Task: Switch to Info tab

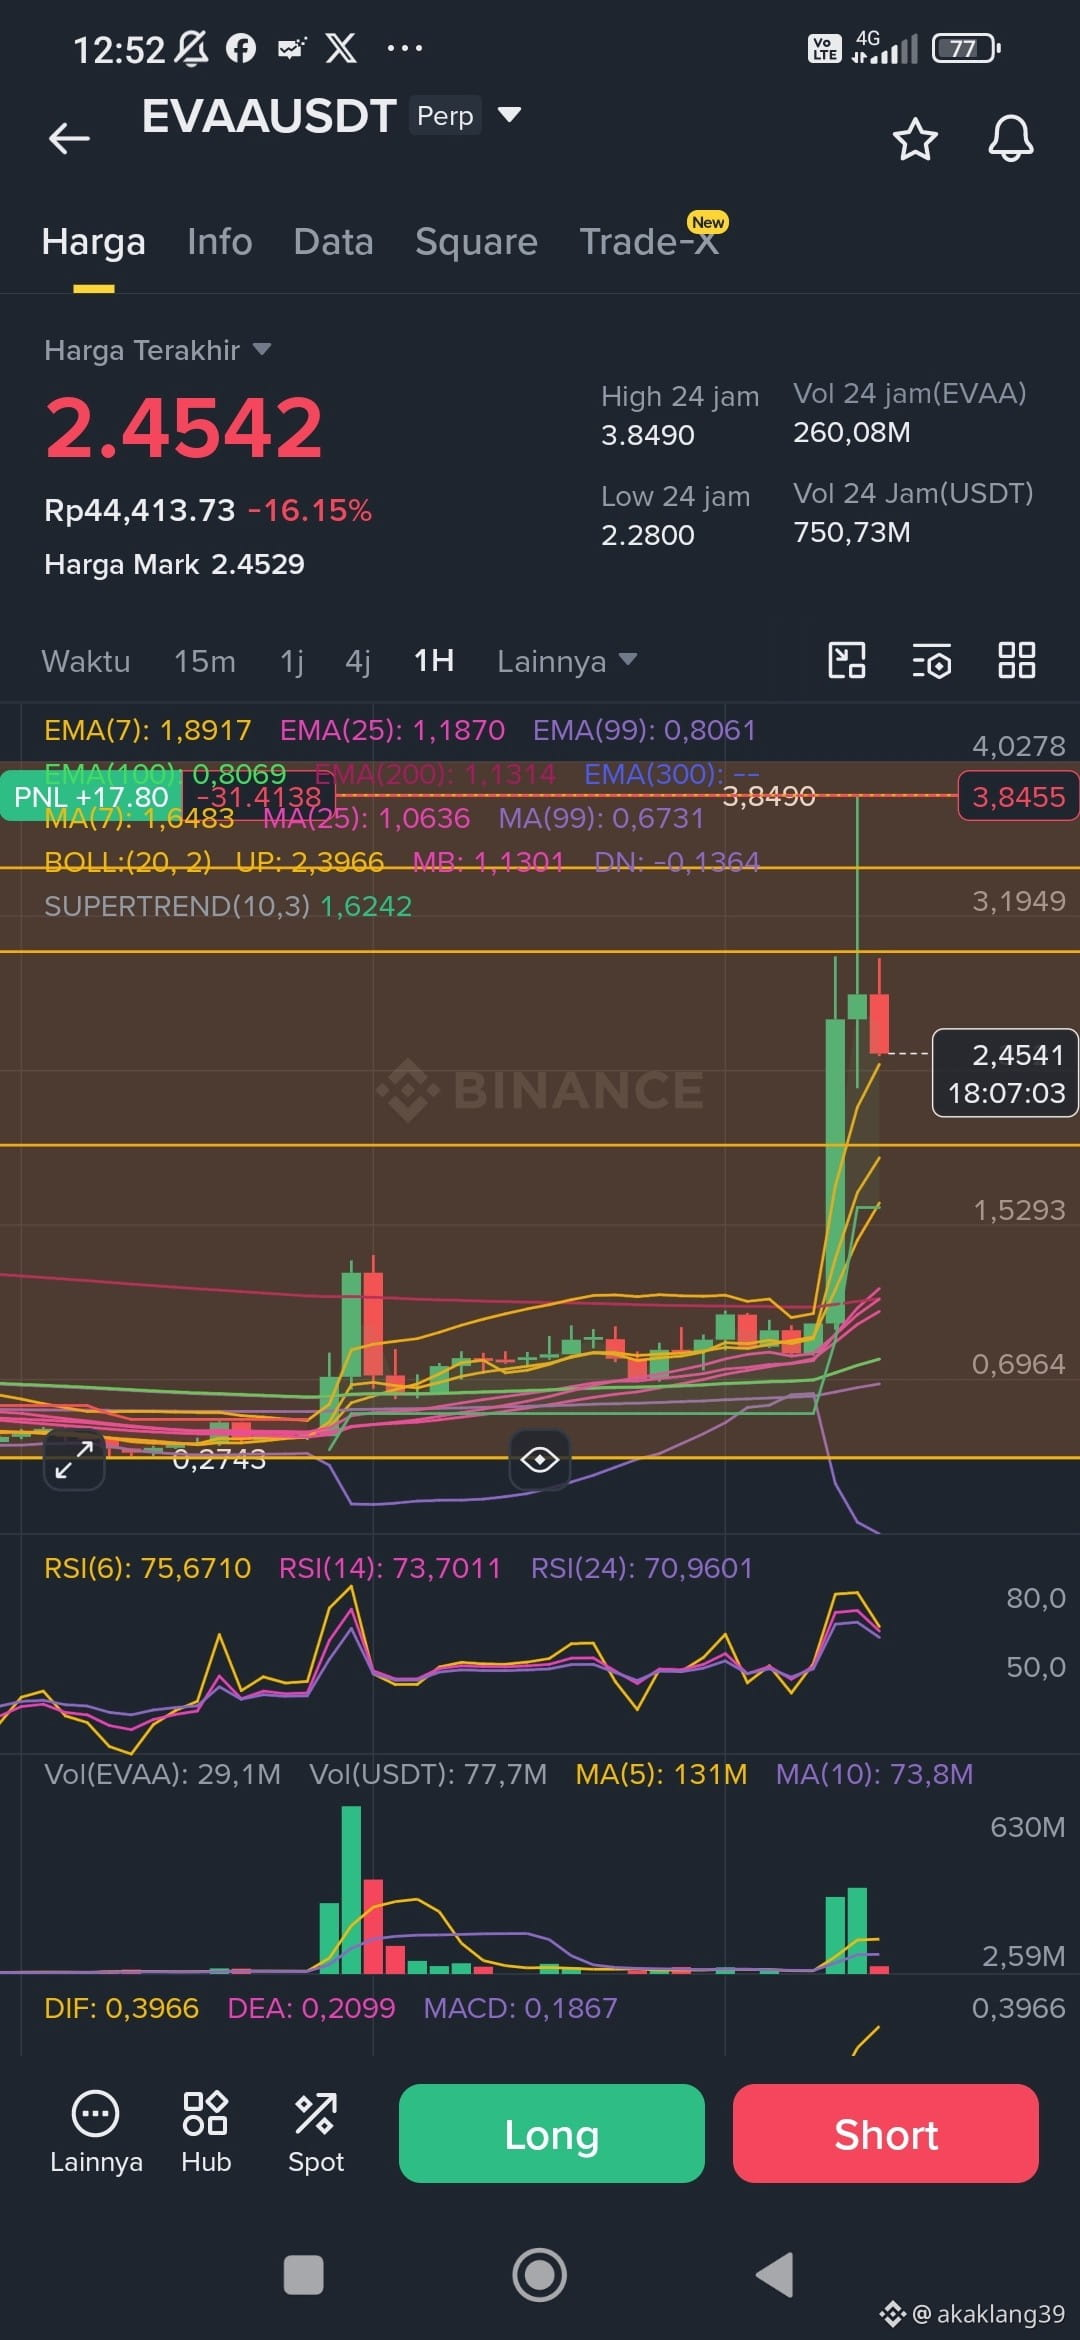Action: coord(220,242)
